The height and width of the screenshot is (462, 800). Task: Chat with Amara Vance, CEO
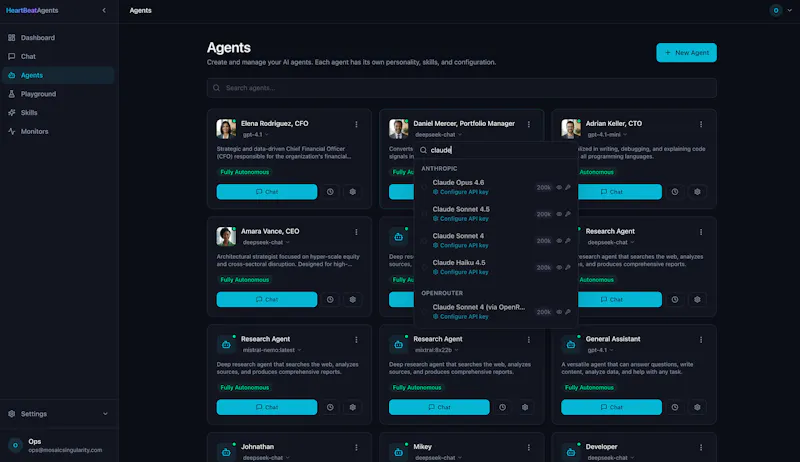pyautogui.click(x=267, y=299)
